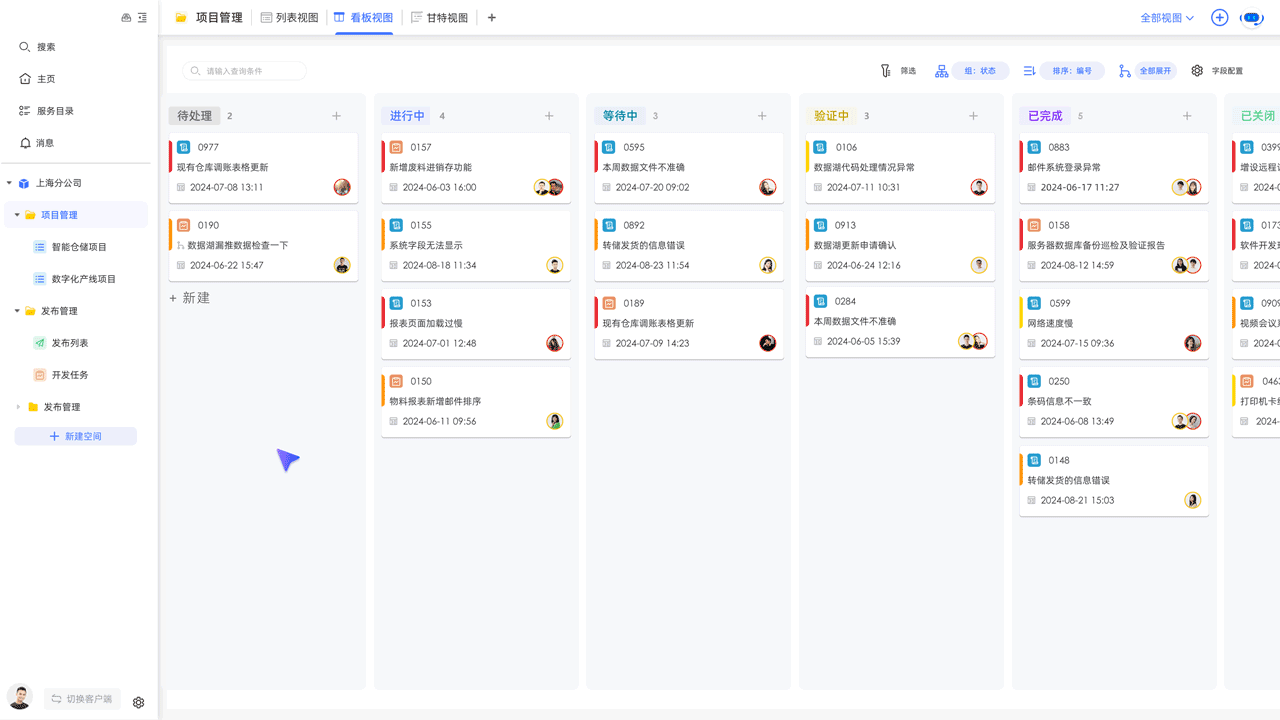Add a new view tab with the plus
Image resolution: width=1280 pixels, height=720 pixels.
point(491,18)
